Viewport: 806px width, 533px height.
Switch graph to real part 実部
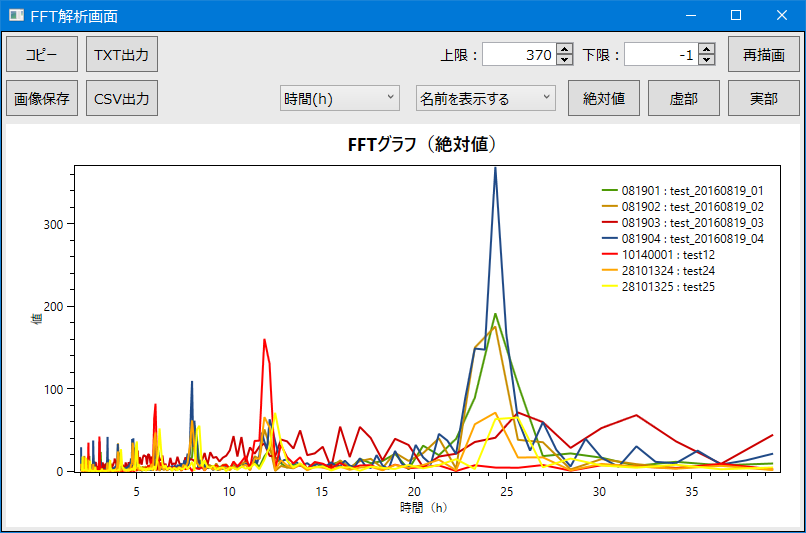point(763,98)
